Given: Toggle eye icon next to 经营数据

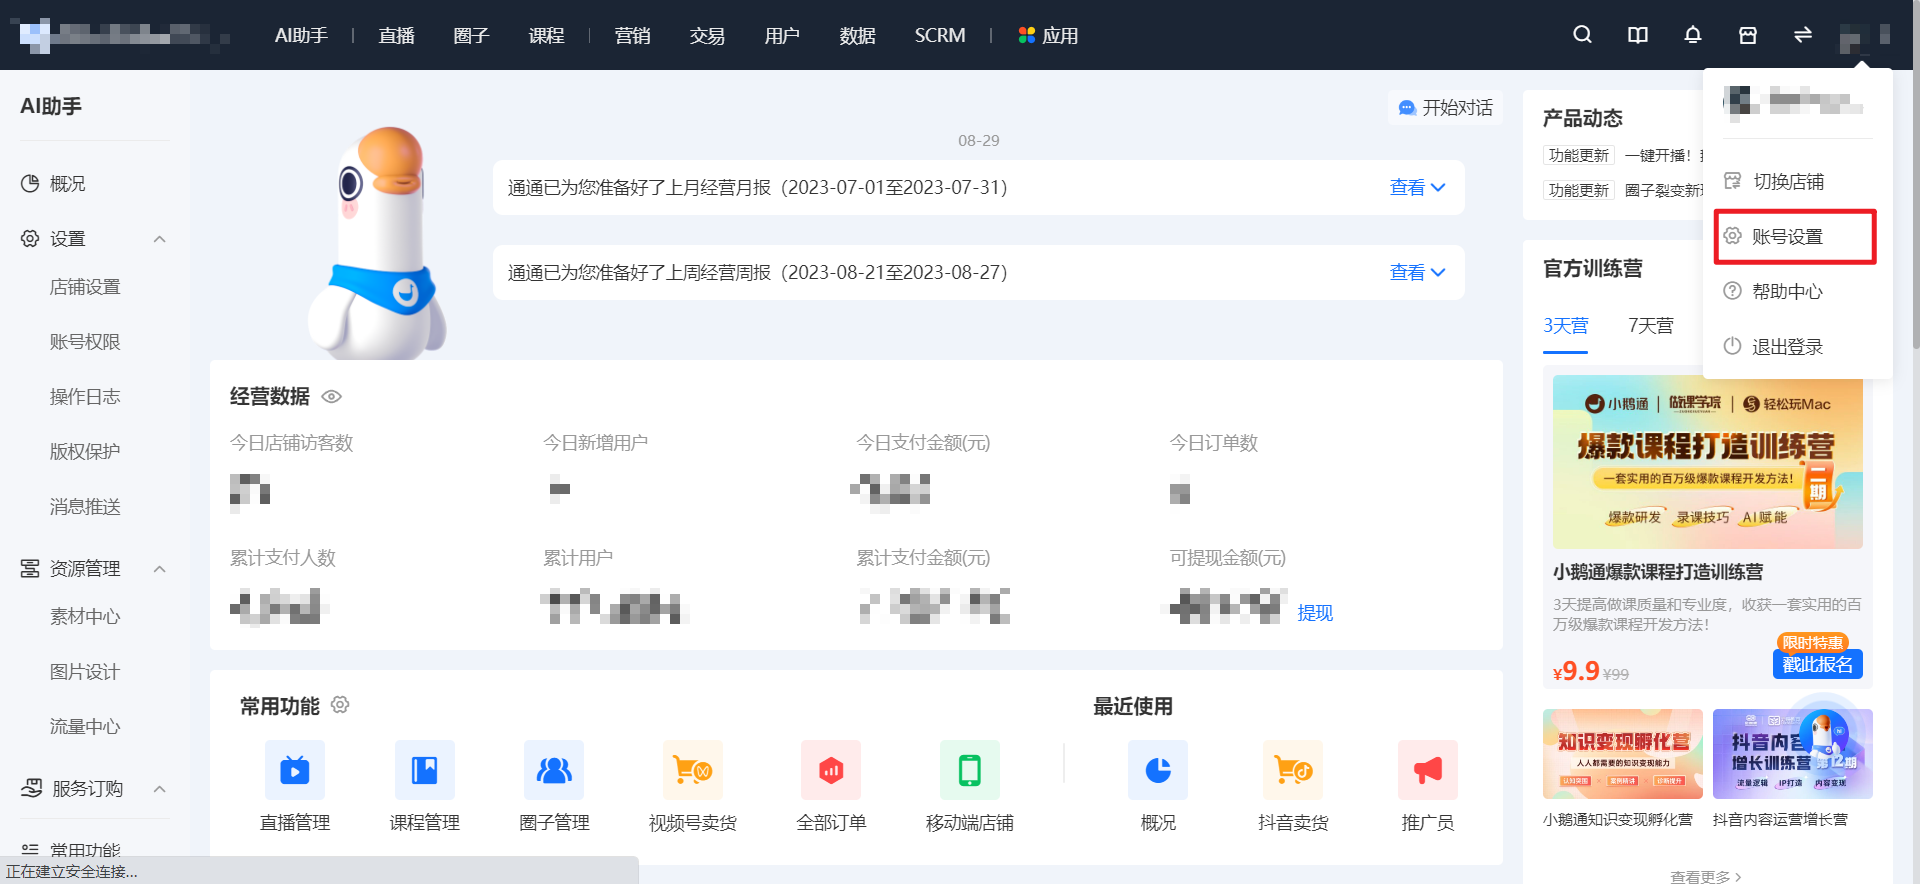Looking at the screenshot, I should tap(332, 397).
